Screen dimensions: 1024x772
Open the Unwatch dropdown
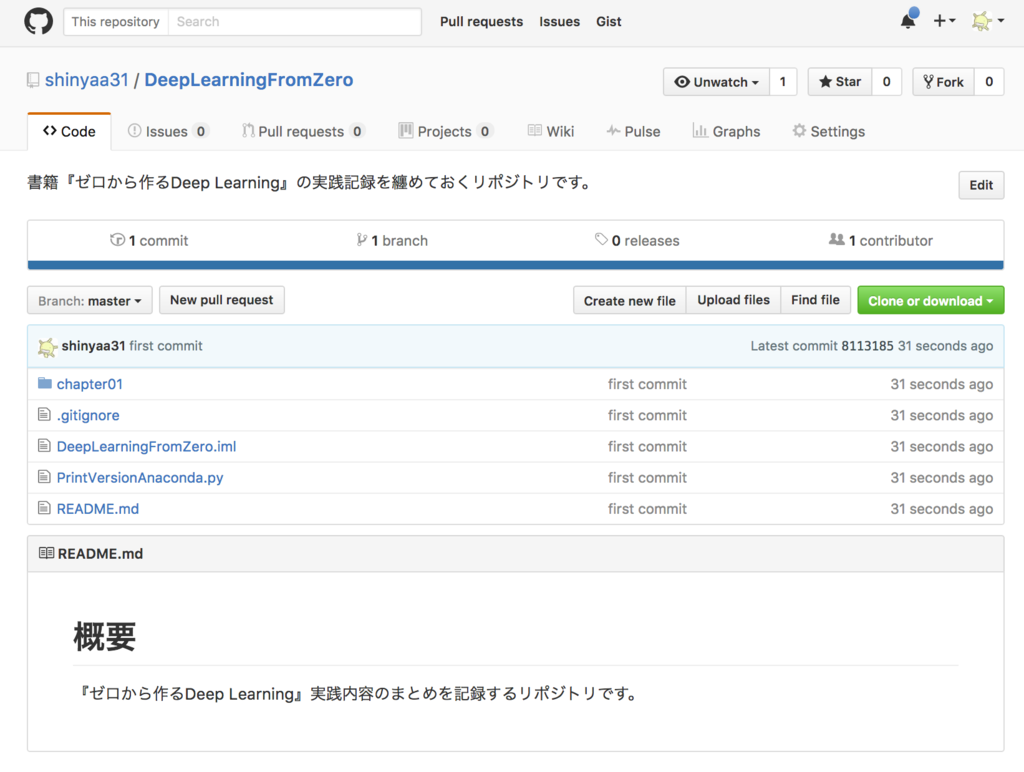(x=716, y=82)
